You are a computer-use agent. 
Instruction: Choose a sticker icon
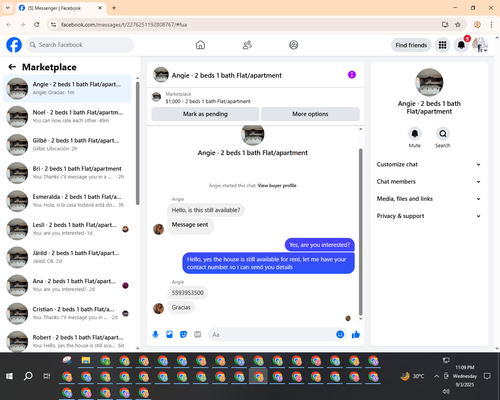tap(183, 334)
